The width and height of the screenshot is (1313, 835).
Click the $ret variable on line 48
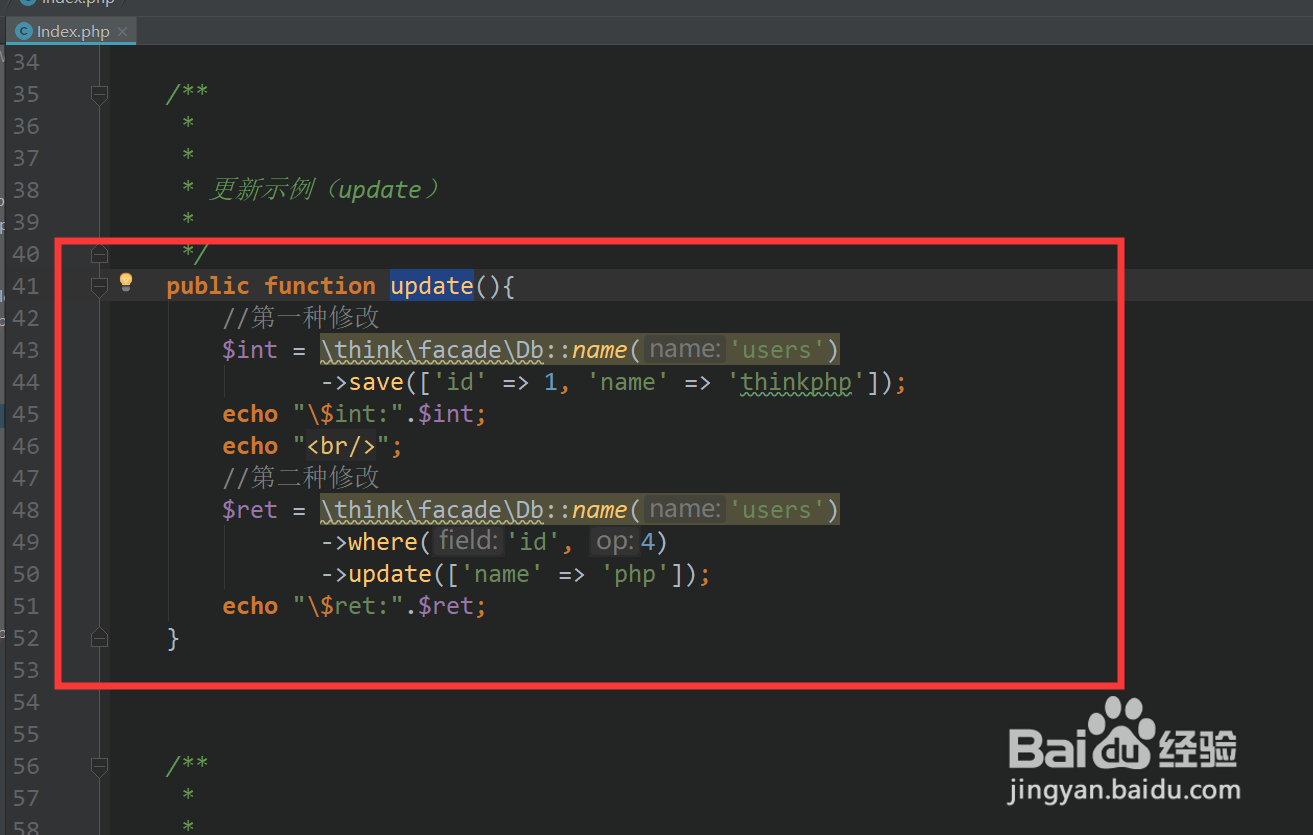pos(250,510)
